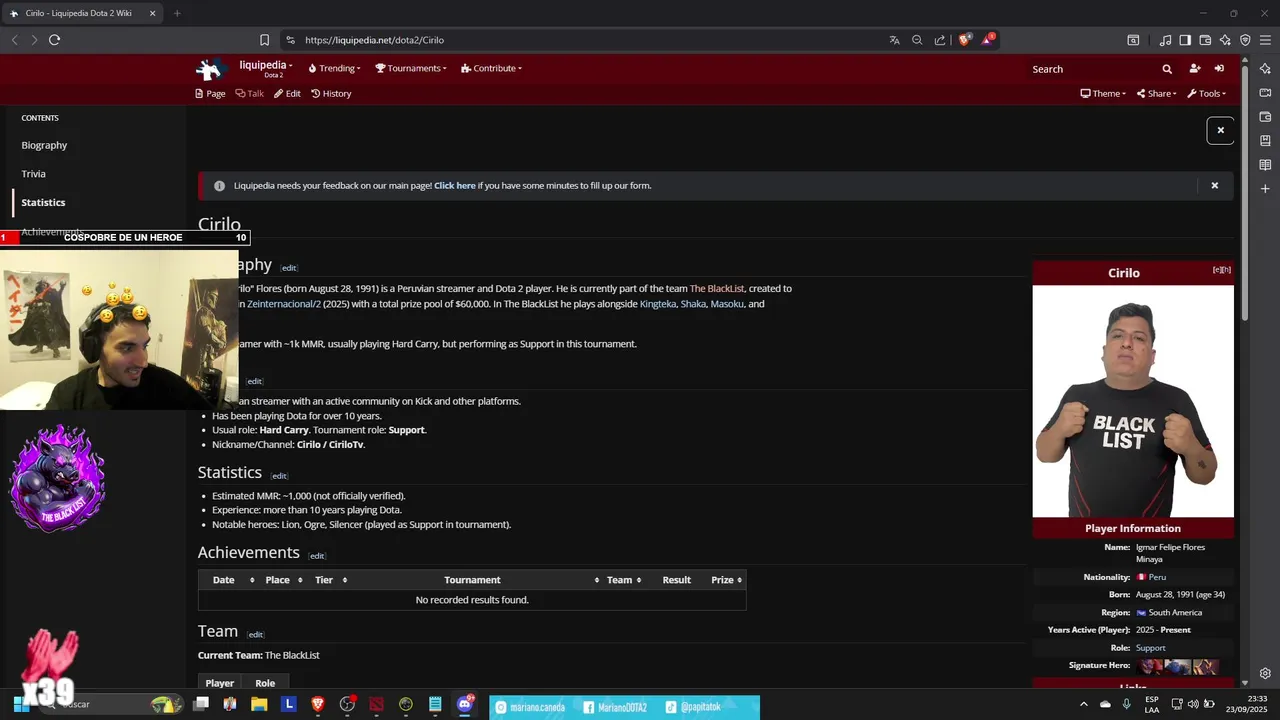Screen dimensions: 1280x720
Task: Open the Brave Wallet toolbar icon
Action: (1205, 40)
